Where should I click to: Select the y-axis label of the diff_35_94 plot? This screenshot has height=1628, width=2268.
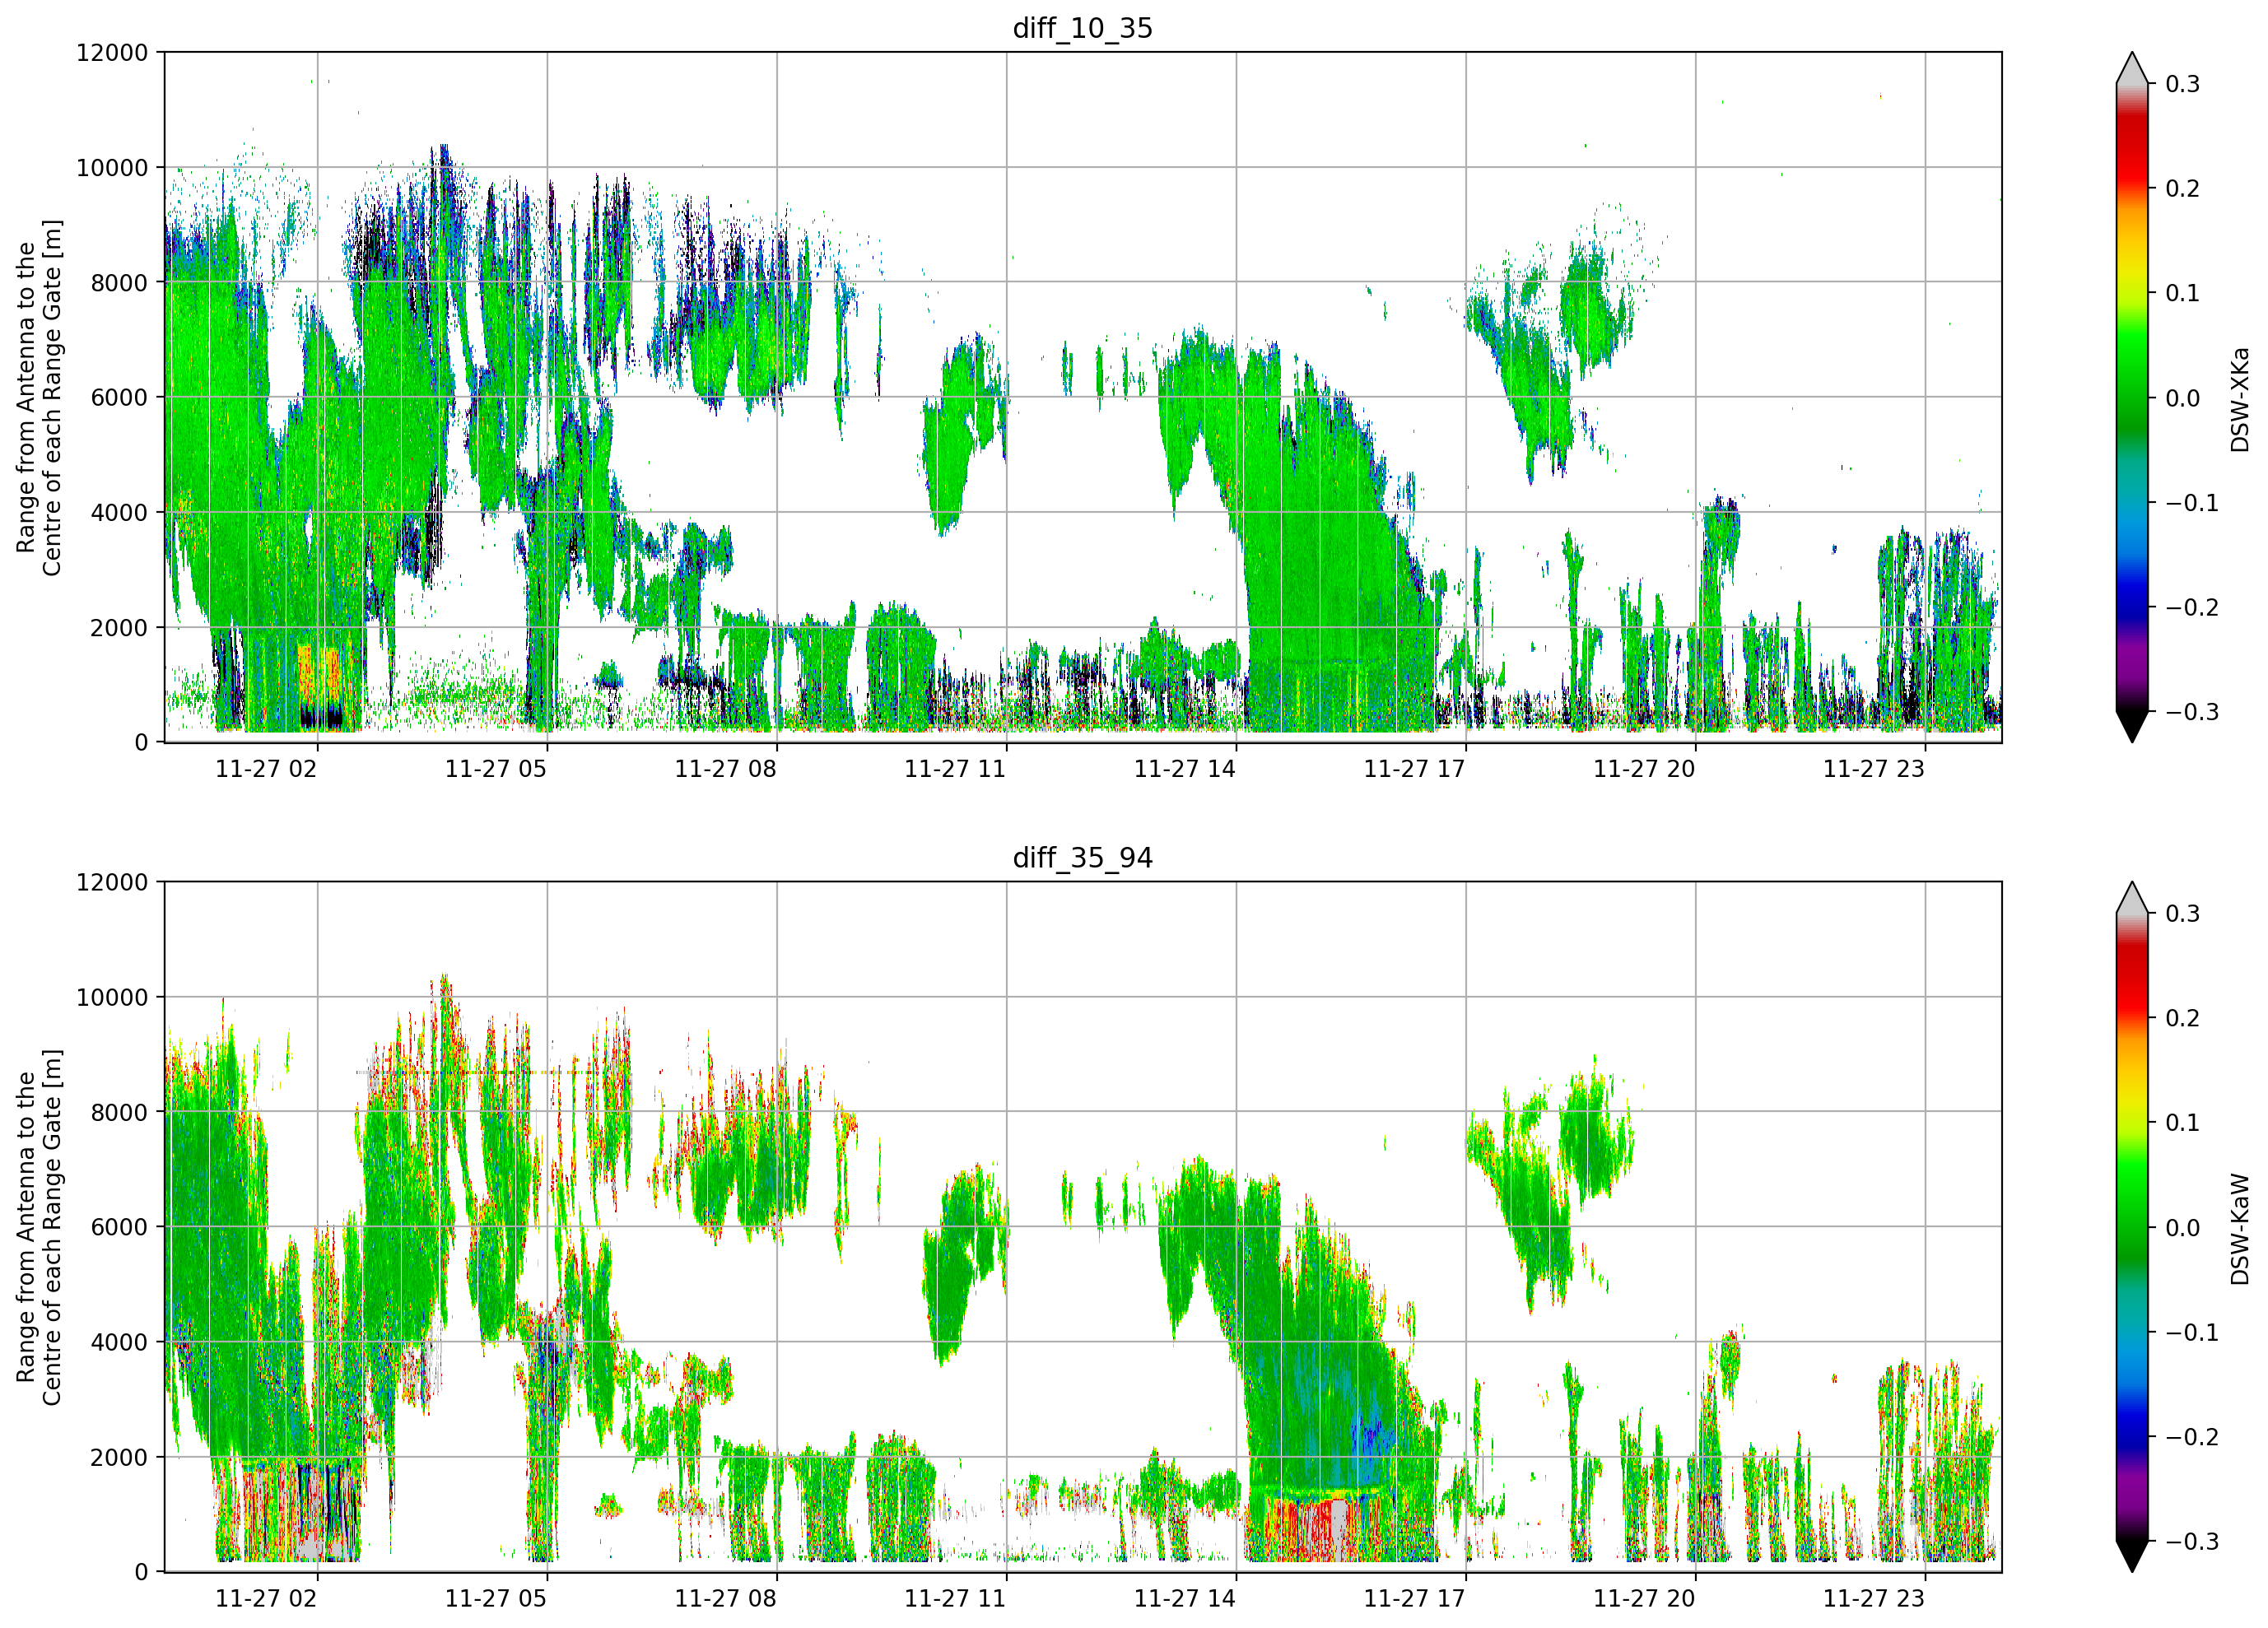point(39,1227)
